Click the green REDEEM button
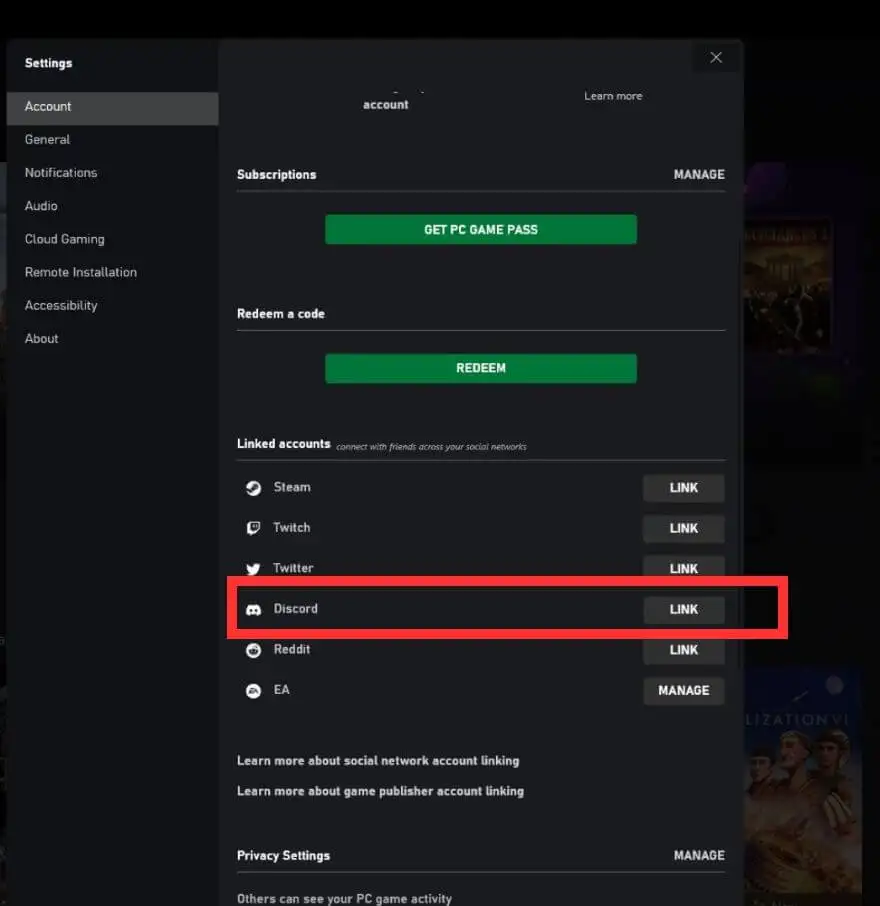 click(x=481, y=368)
